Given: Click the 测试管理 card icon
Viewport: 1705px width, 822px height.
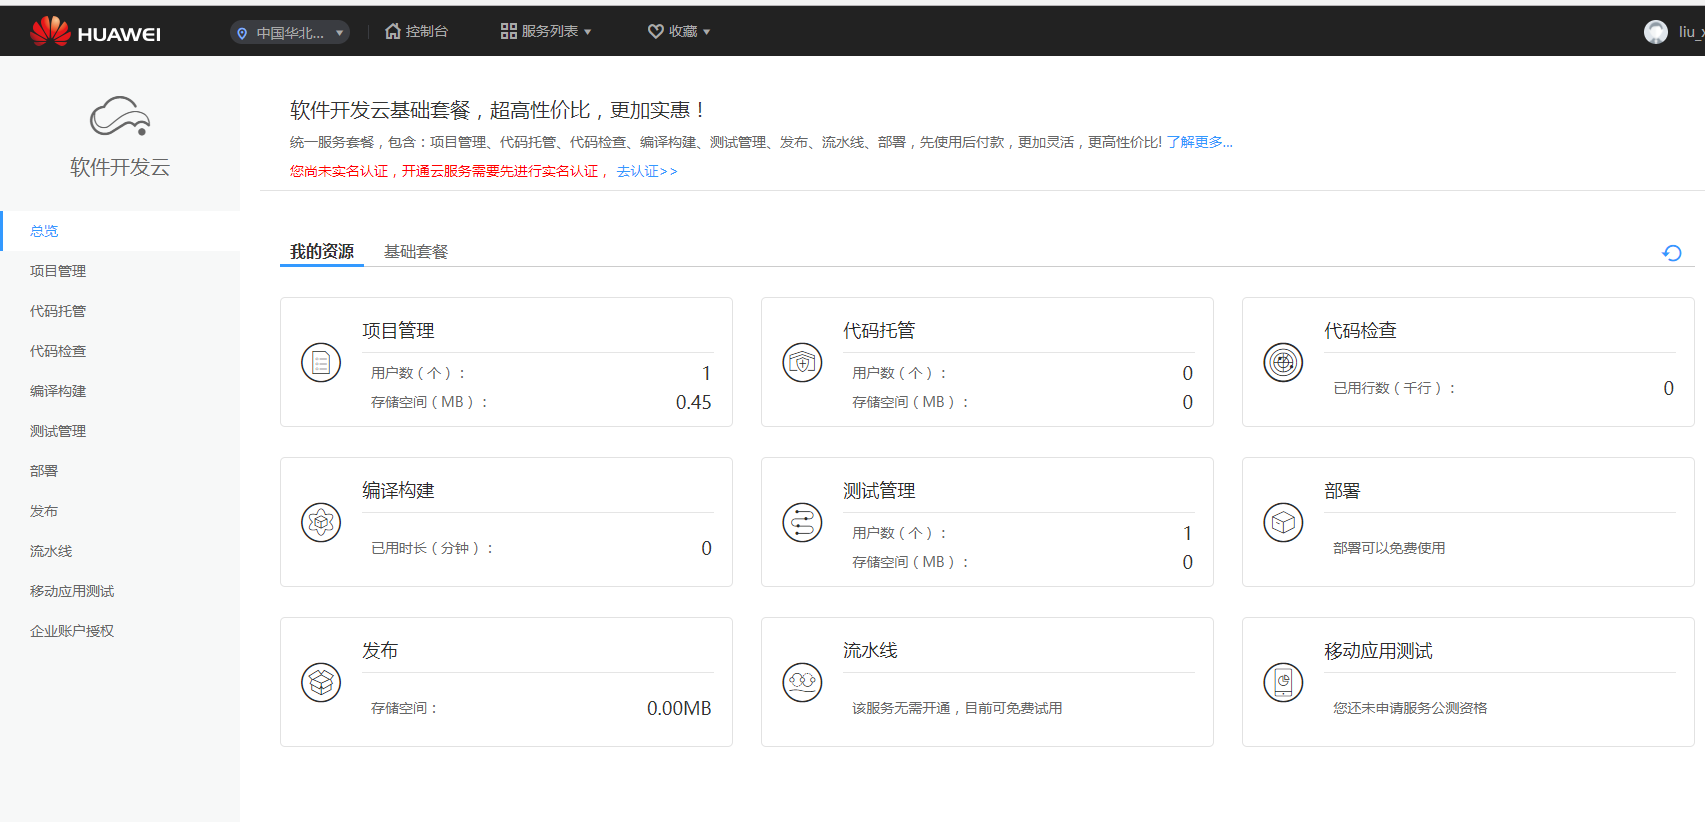Looking at the screenshot, I should click(802, 522).
